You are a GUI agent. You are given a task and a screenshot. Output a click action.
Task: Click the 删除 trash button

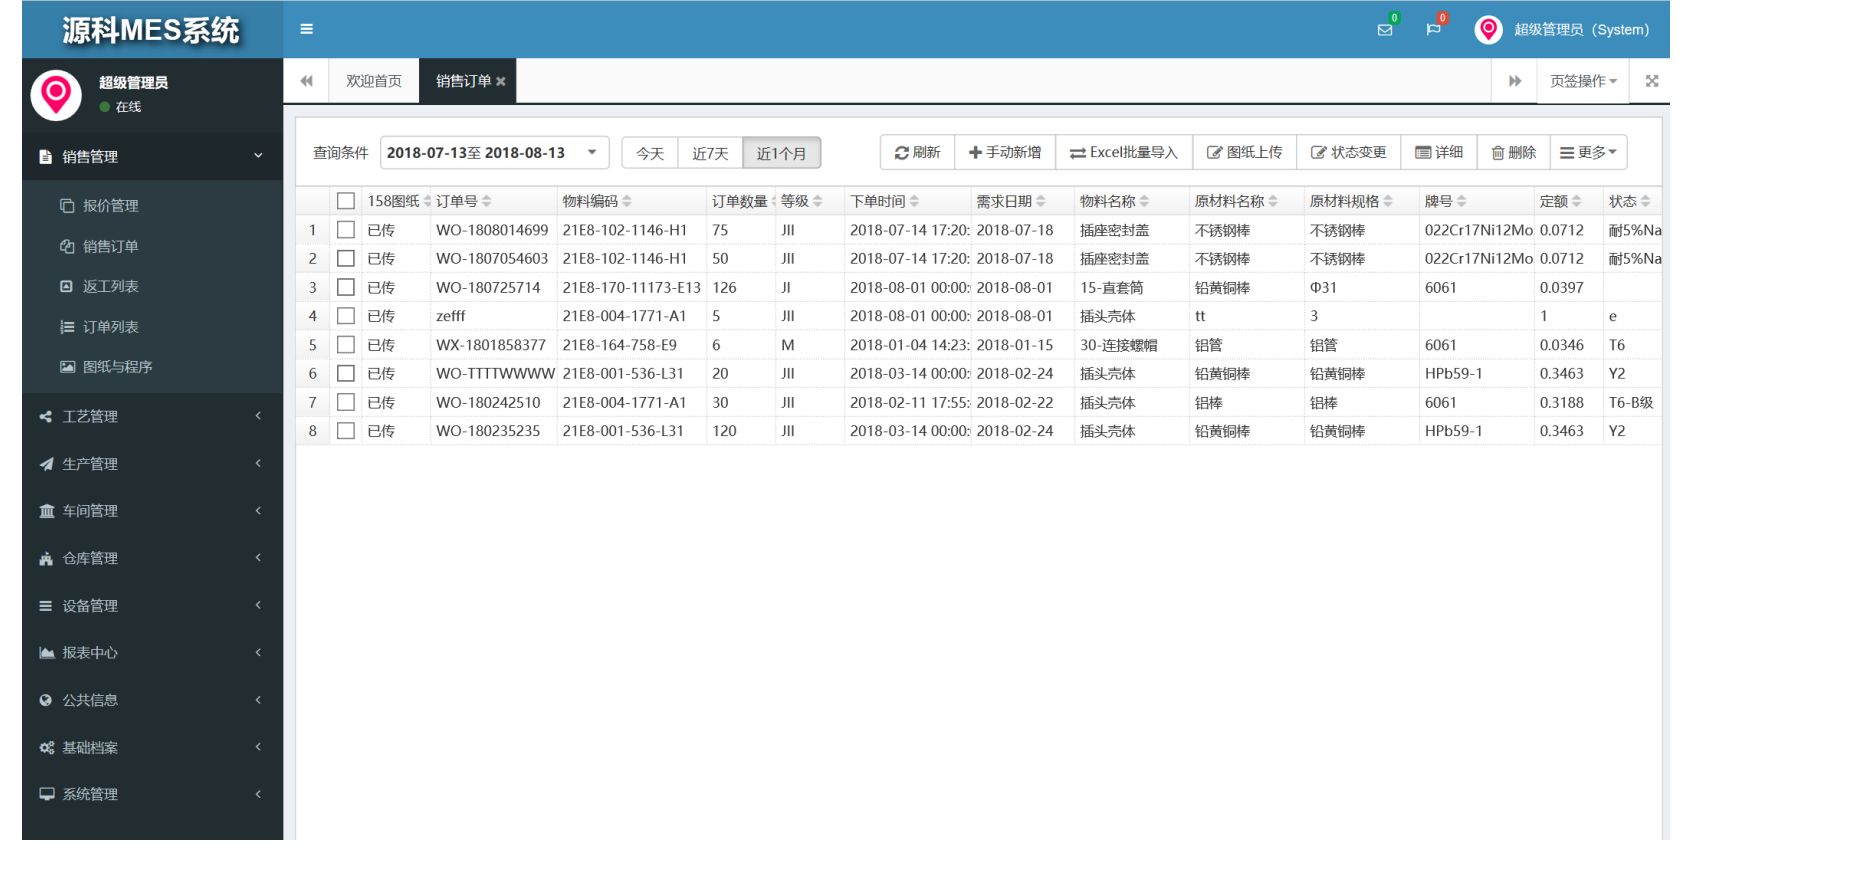point(1513,153)
